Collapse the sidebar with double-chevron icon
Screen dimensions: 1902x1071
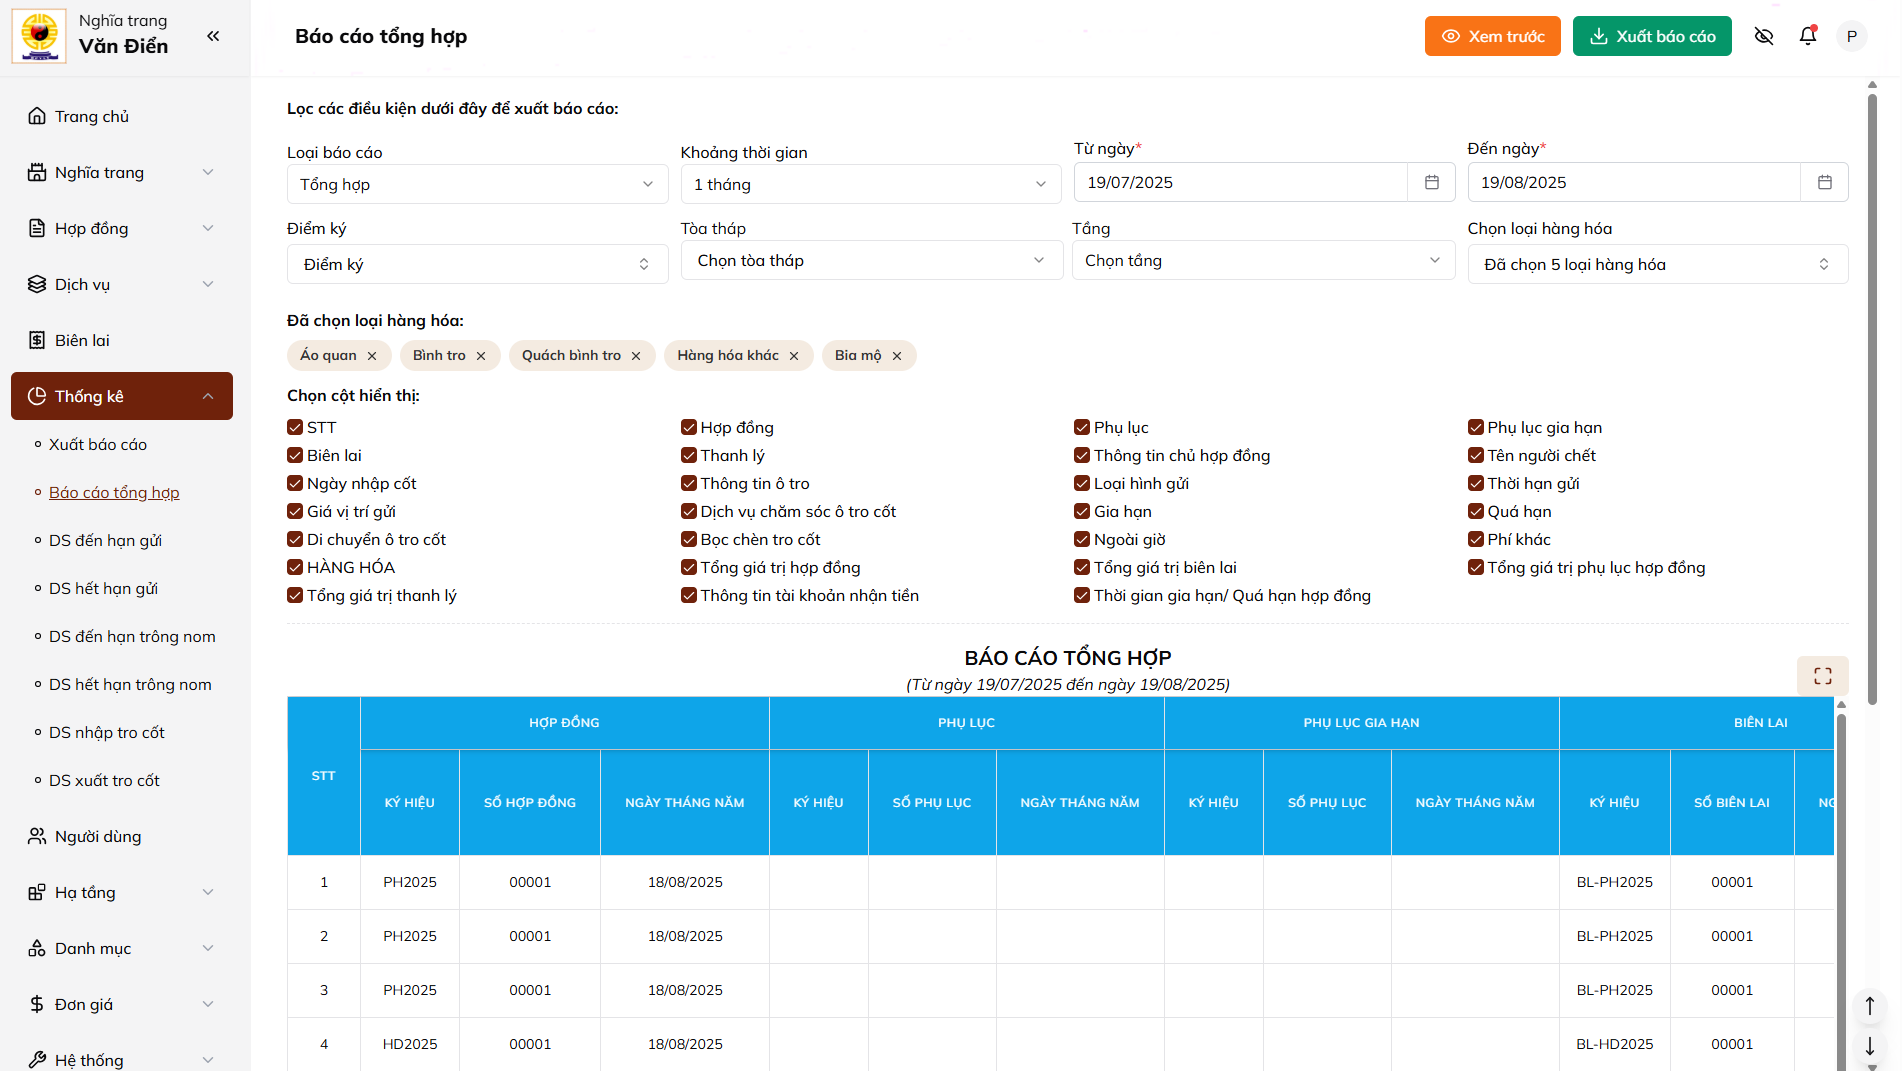click(x=213, y=36)
